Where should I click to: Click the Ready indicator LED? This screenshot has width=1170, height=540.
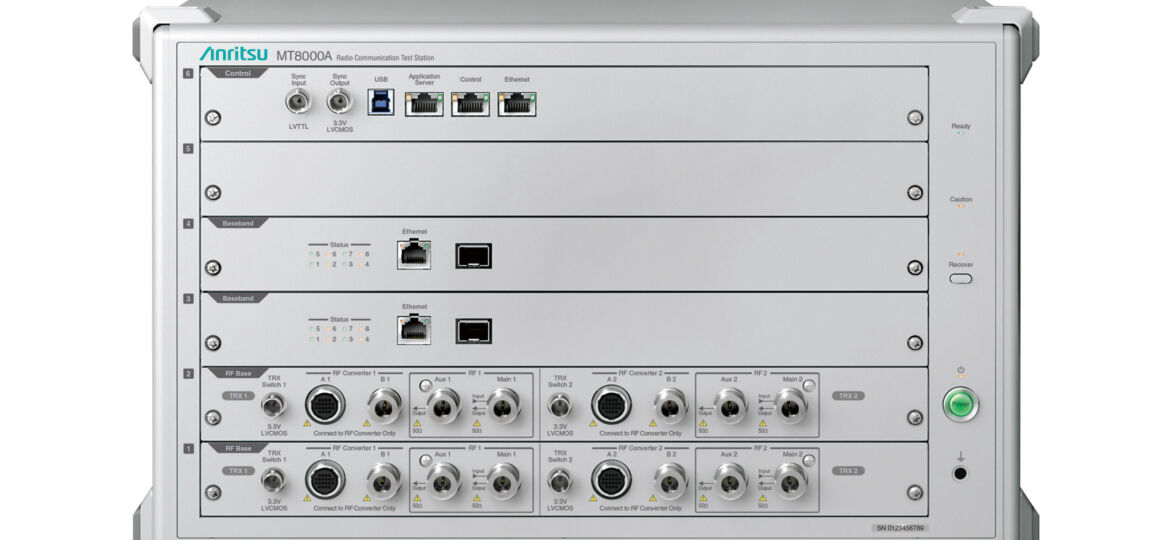tap(961, 134)
